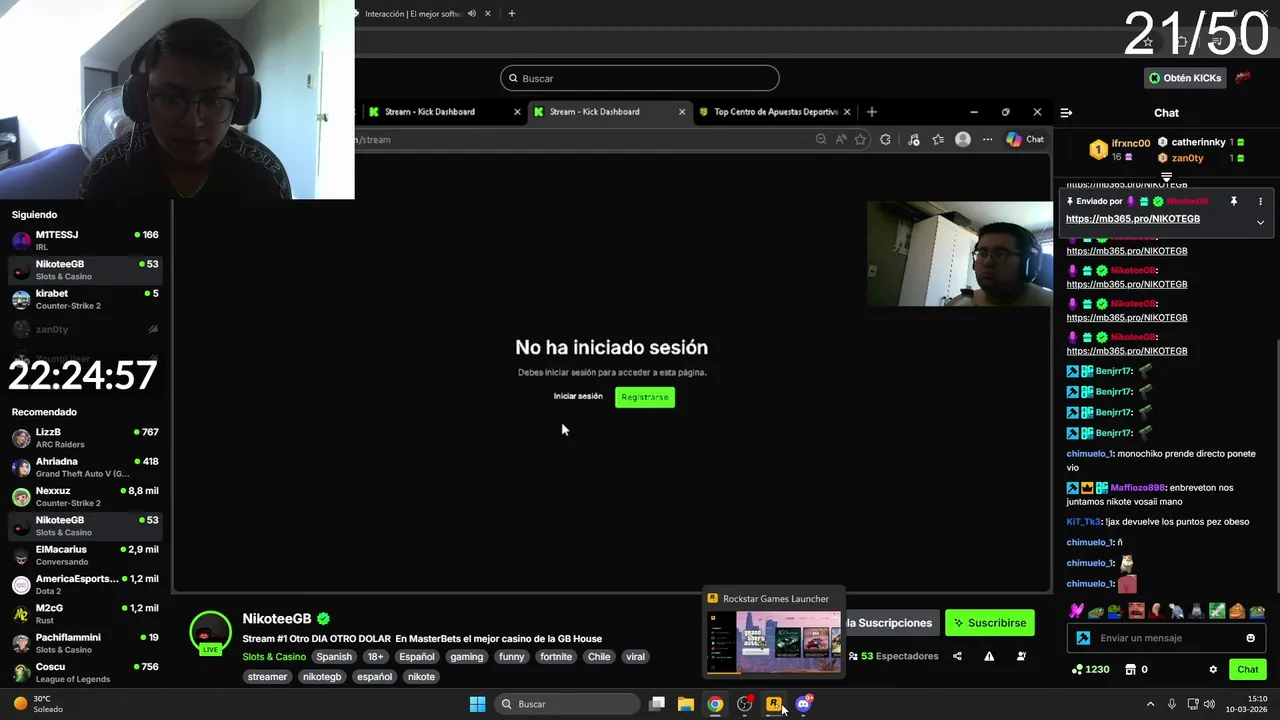
Task: Click the fortnite tag
Action: coord(556,657)
